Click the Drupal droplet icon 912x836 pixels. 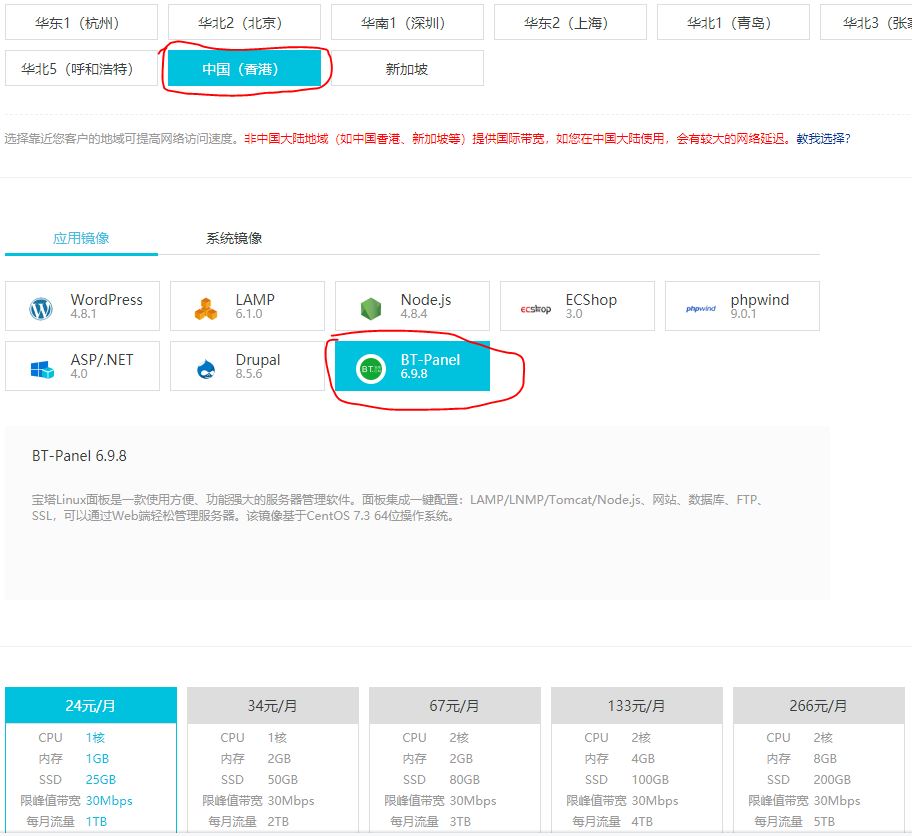tap(206, 369)
